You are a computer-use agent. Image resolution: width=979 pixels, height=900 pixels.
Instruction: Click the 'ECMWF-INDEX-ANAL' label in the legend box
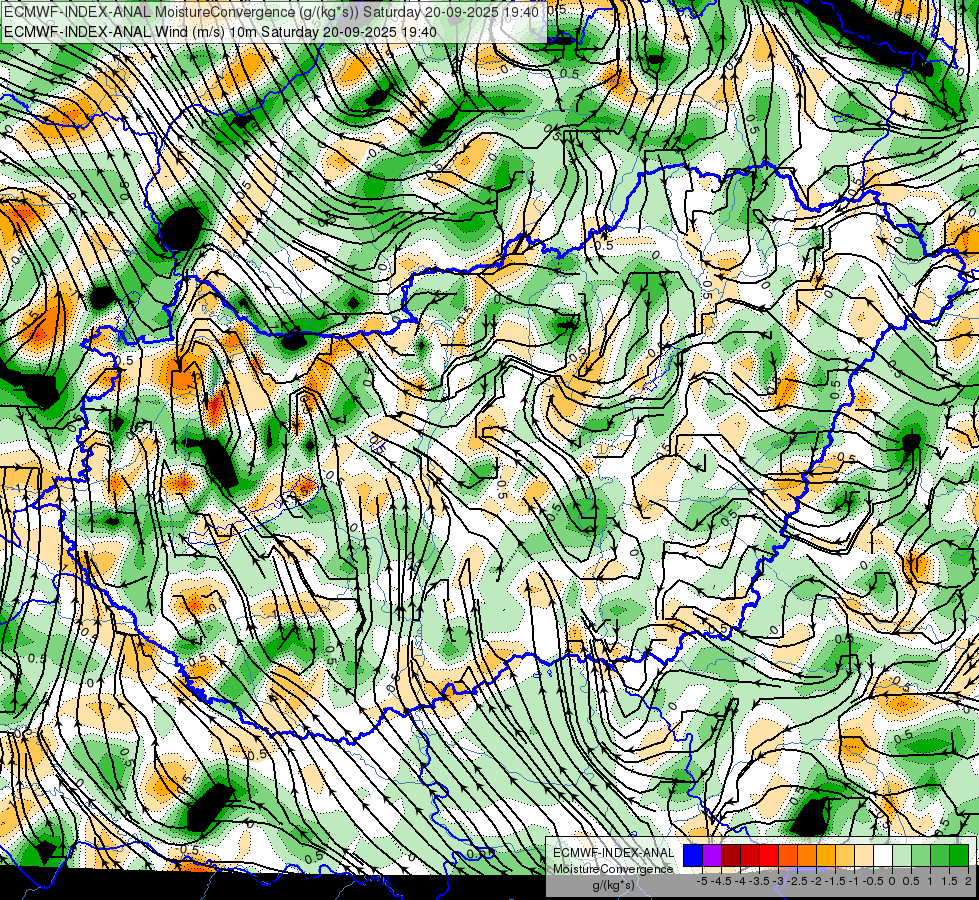[x=613, y=853]
